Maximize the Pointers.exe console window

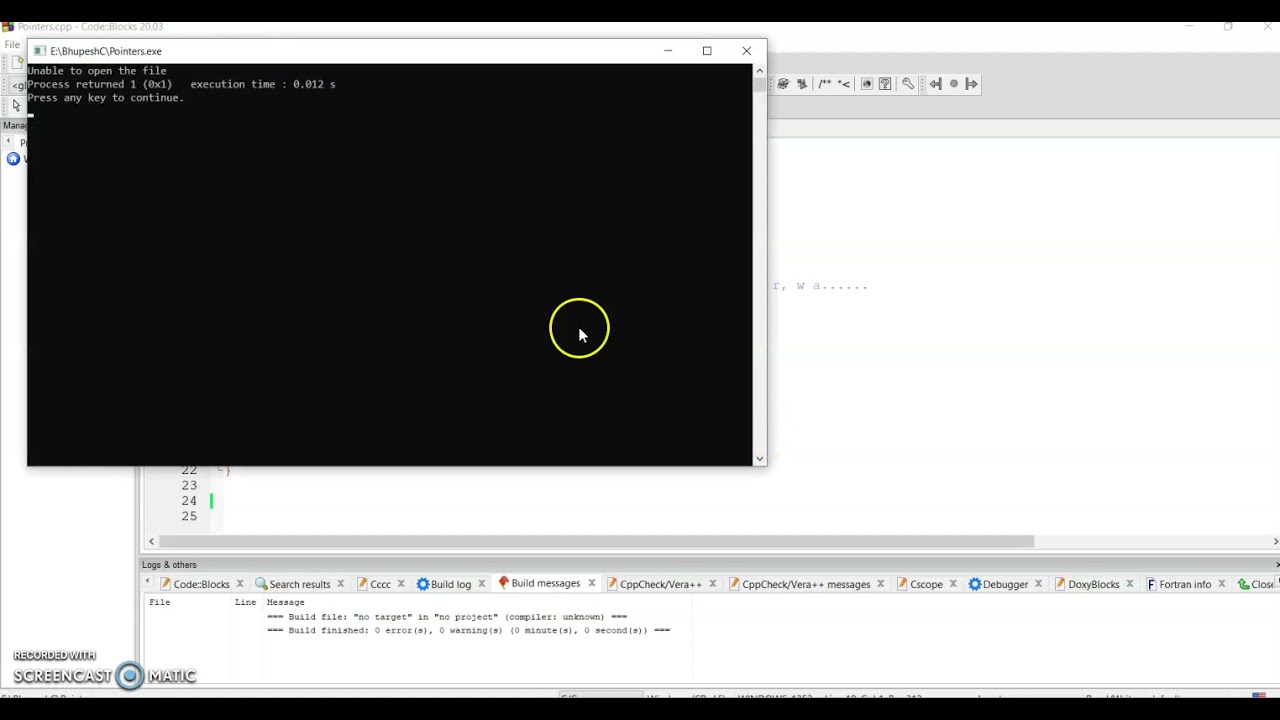[x=707, y=51]
